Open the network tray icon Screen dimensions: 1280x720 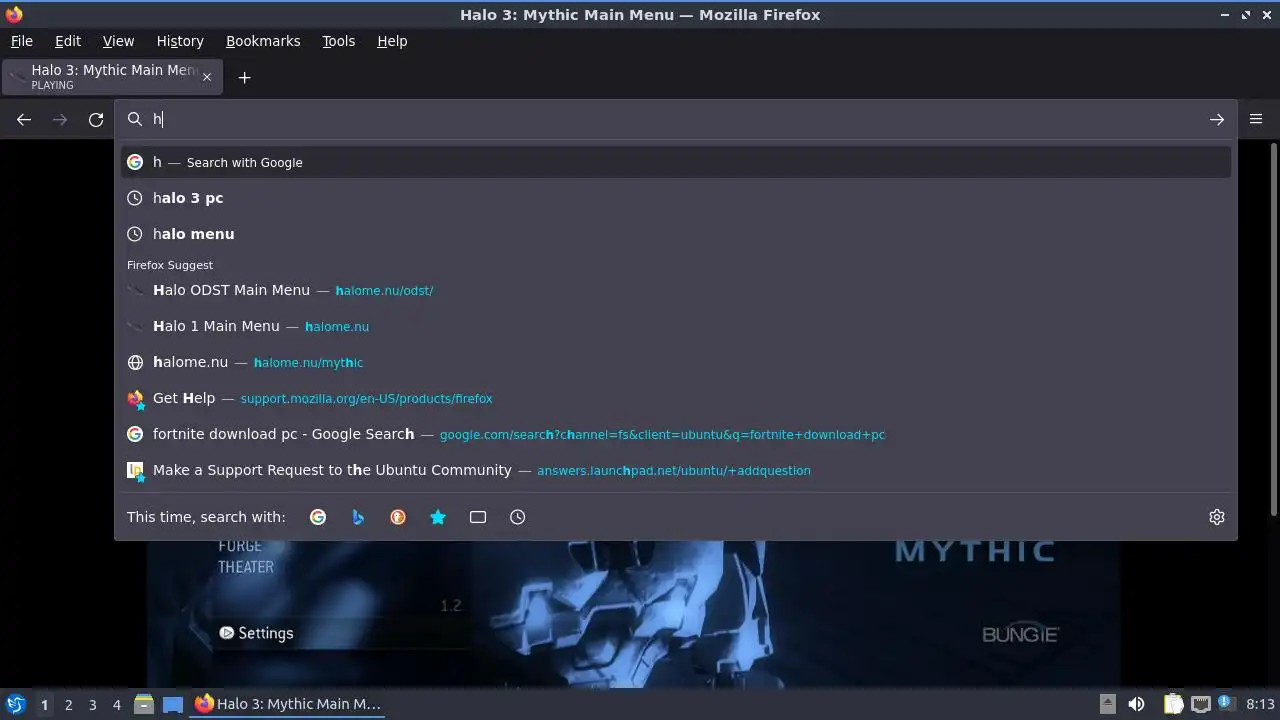(x=1201, y=704)
